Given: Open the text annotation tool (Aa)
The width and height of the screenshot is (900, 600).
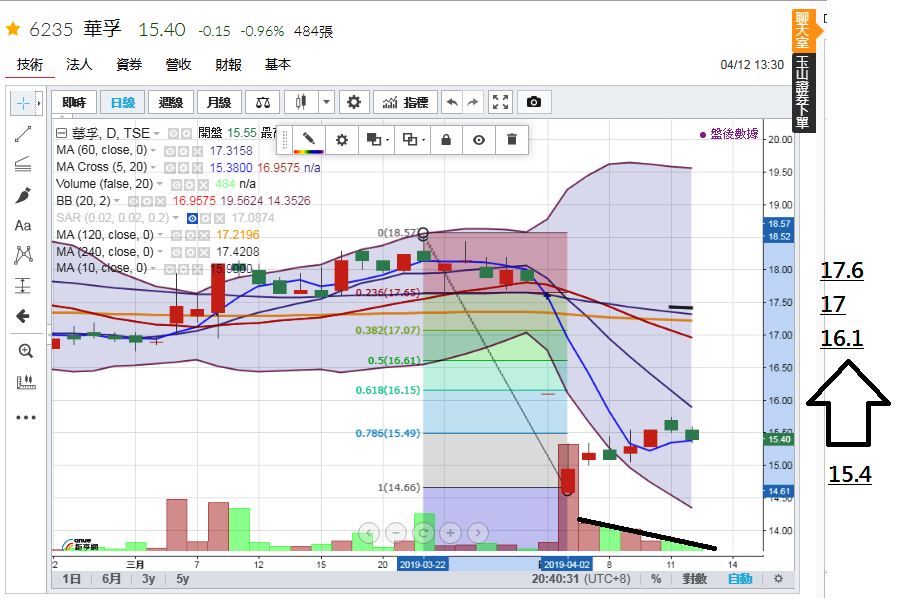Looking at the screenshot, I should pyautogui.click(x=23, y=226).
